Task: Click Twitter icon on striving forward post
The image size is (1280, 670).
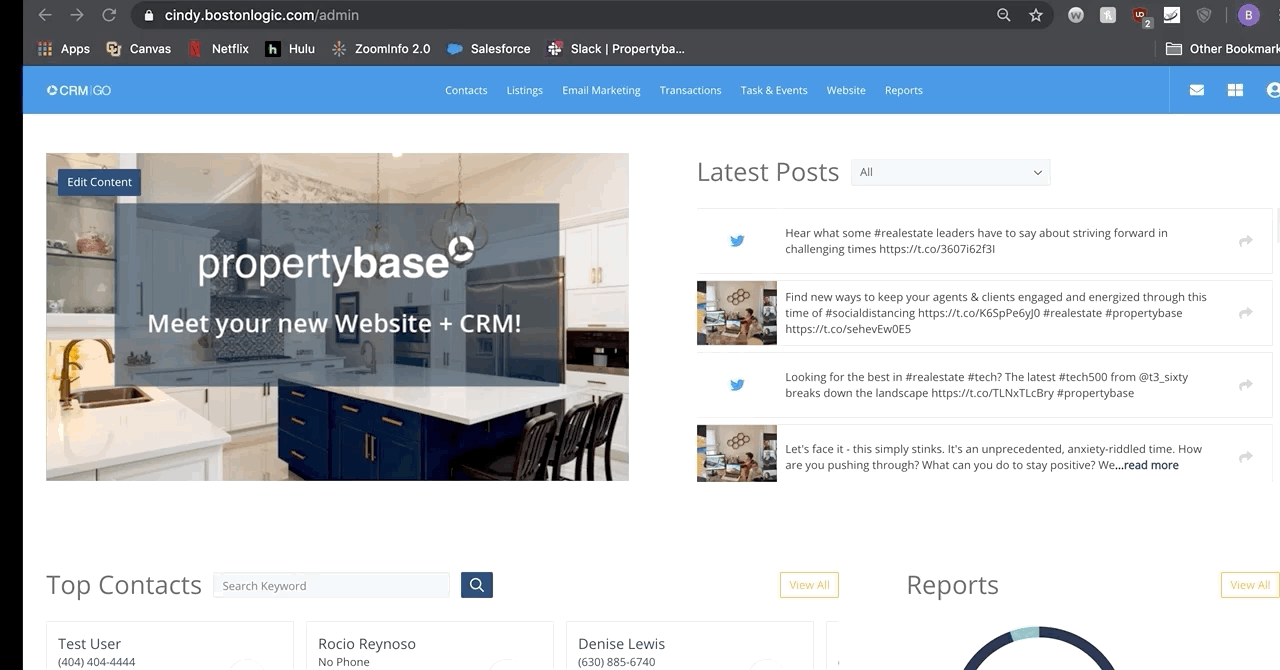Action: coord(737,241)
